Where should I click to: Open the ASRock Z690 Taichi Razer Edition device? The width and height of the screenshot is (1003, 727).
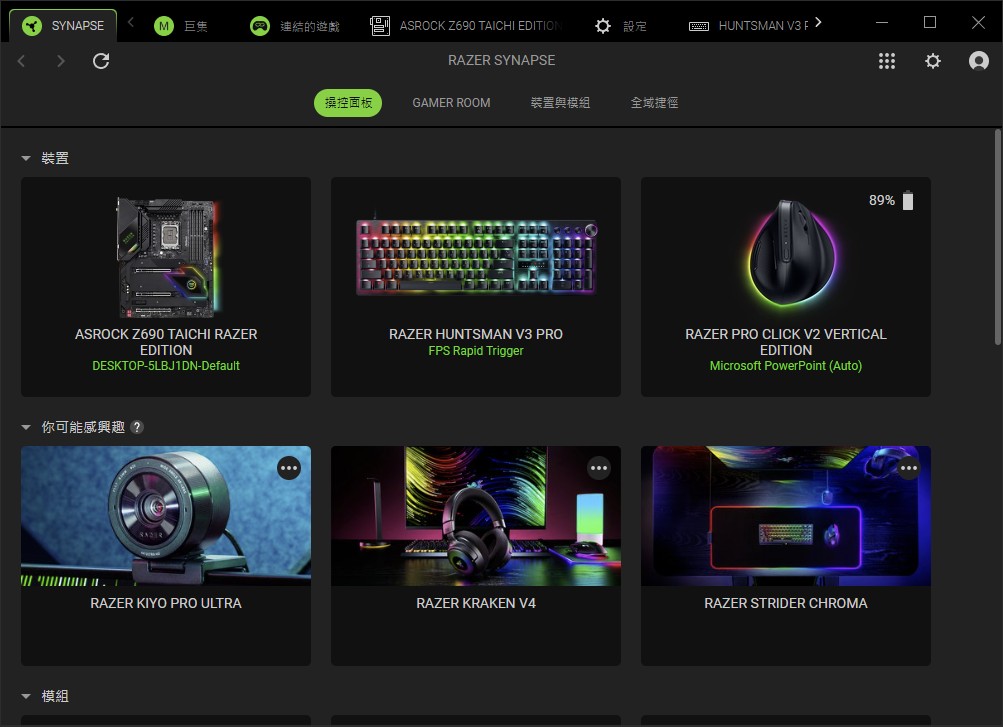point(166,287)
